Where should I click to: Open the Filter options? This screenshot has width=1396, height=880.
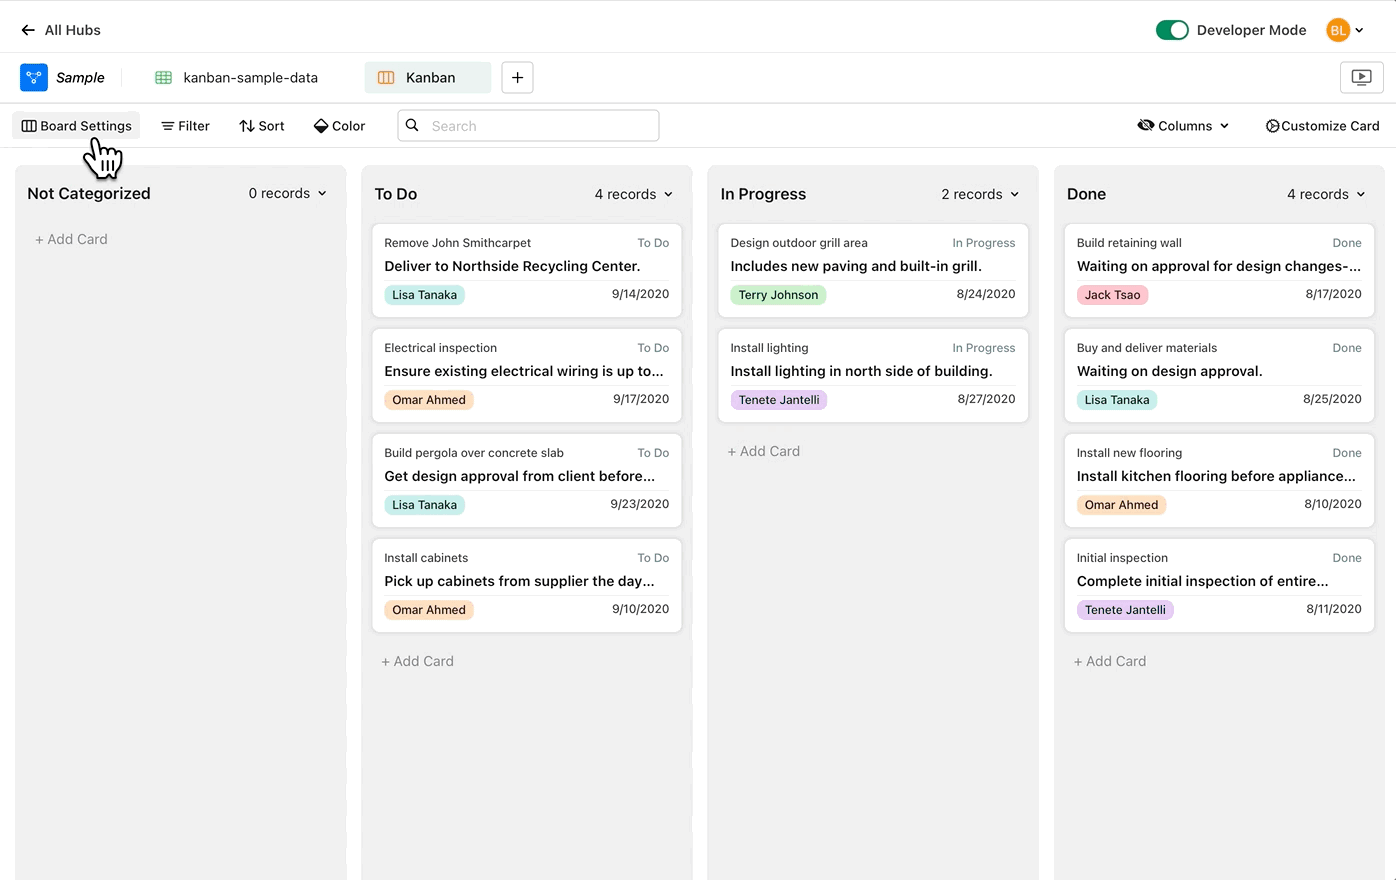coord(185,126)
